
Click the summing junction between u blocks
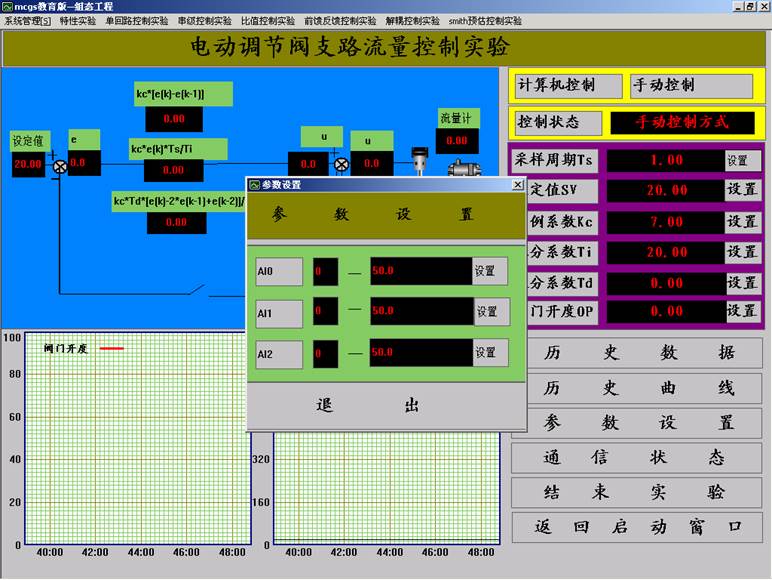point(341,165)
